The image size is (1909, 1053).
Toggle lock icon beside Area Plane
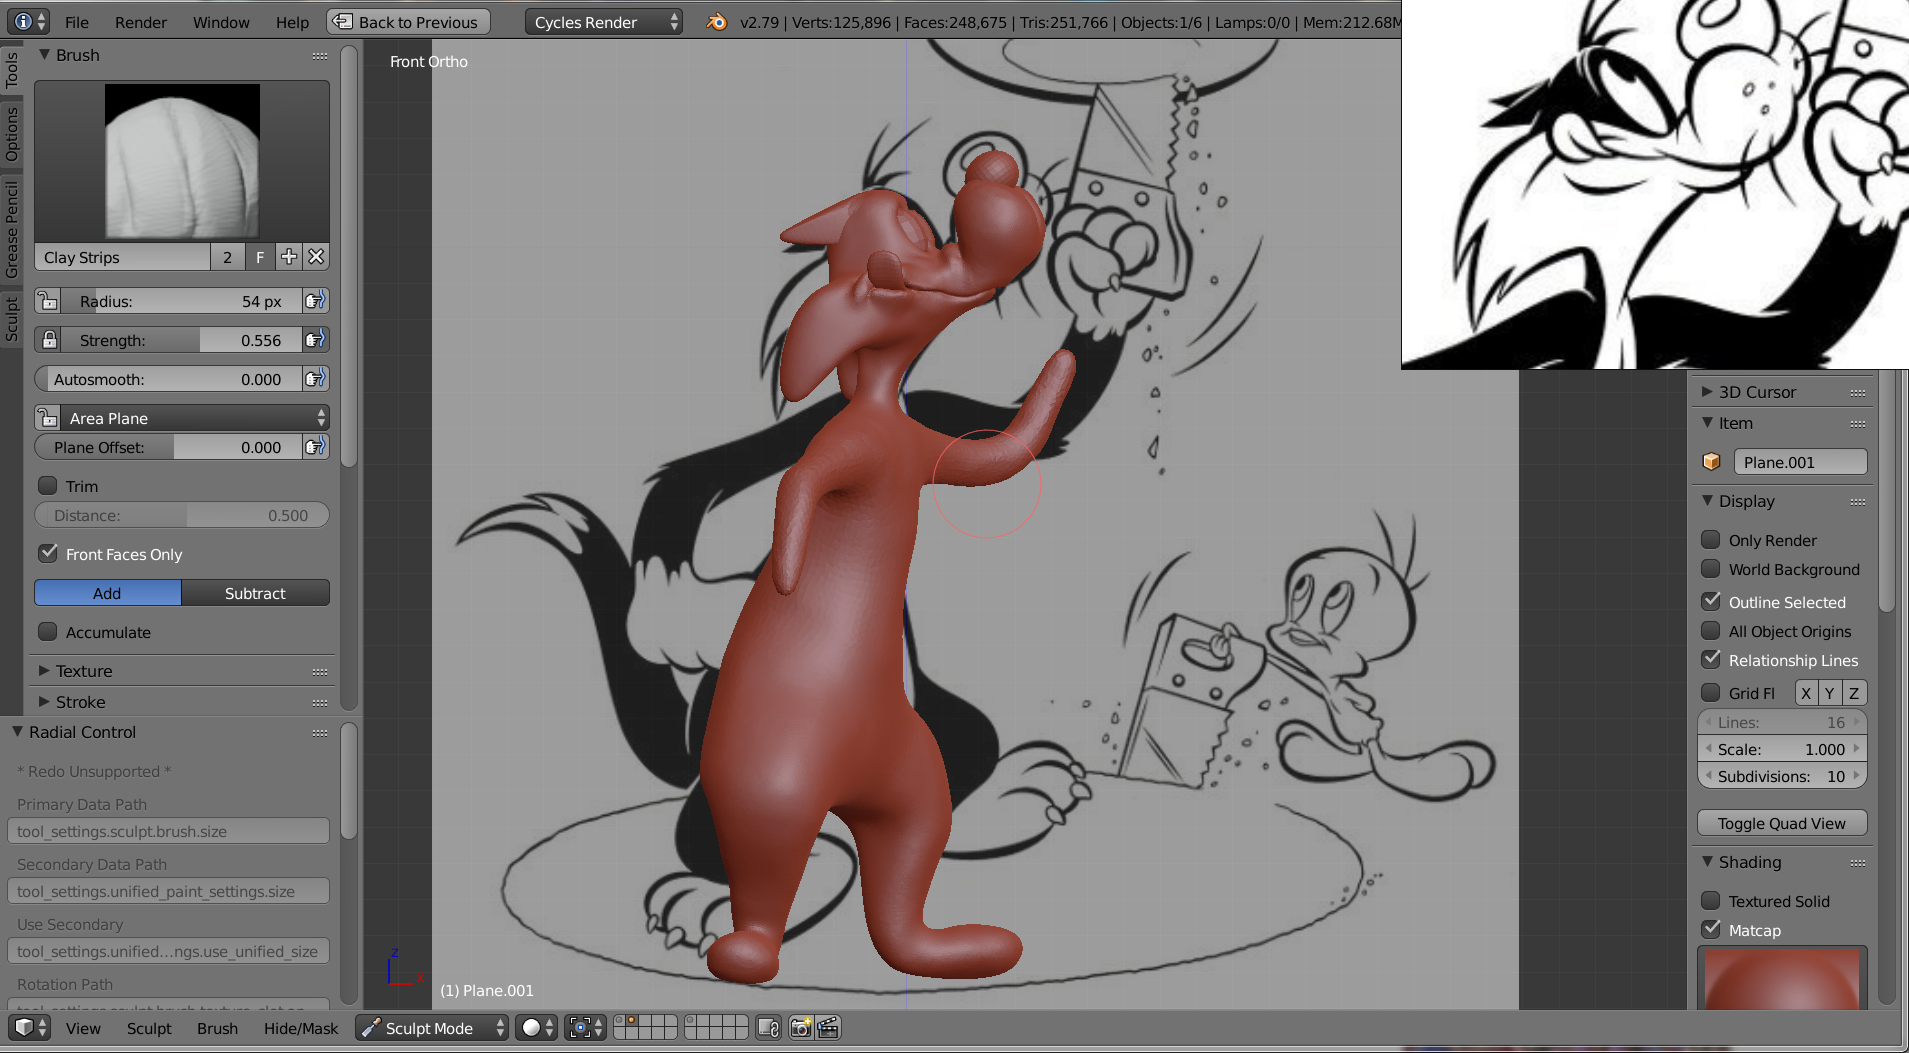(48, 418)
